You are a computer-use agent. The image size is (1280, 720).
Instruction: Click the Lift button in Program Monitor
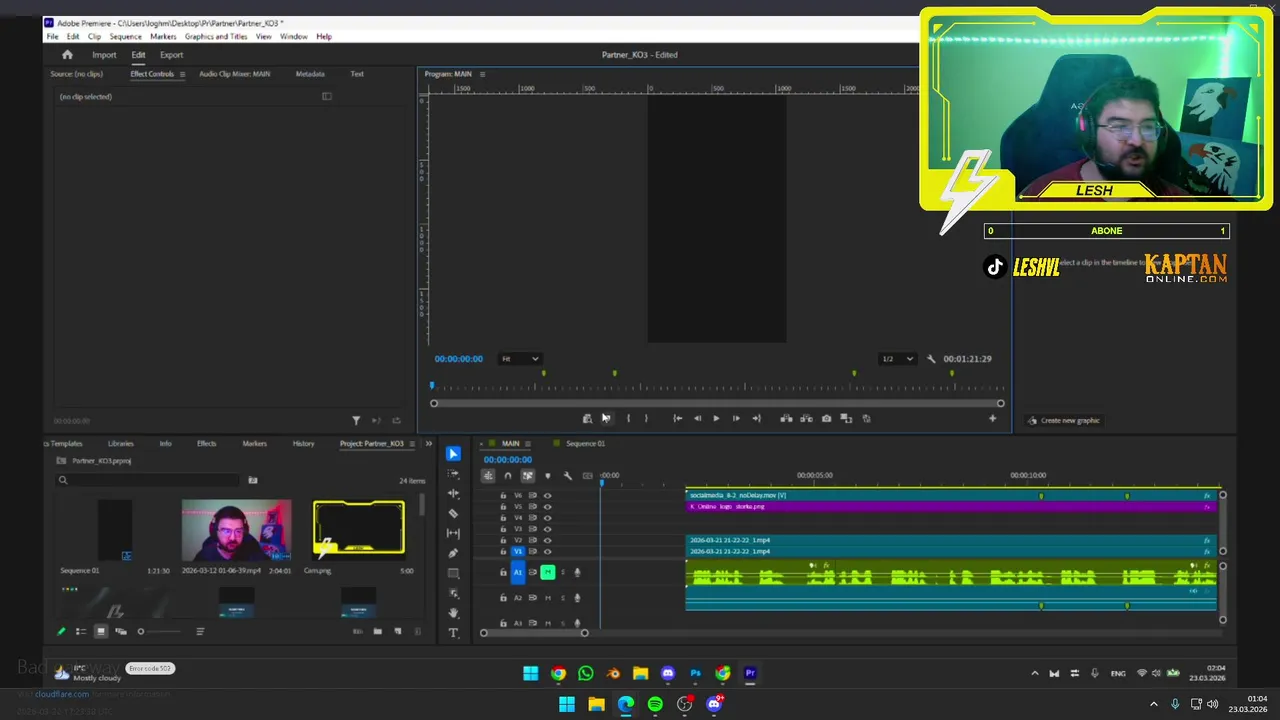point(786,419)
